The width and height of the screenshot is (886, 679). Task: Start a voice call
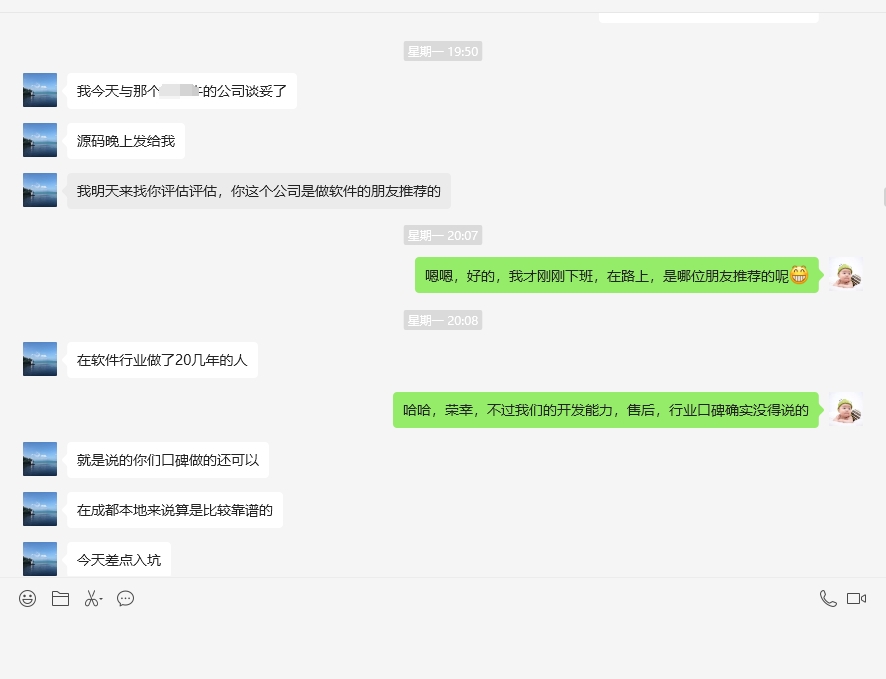[827, 599]
